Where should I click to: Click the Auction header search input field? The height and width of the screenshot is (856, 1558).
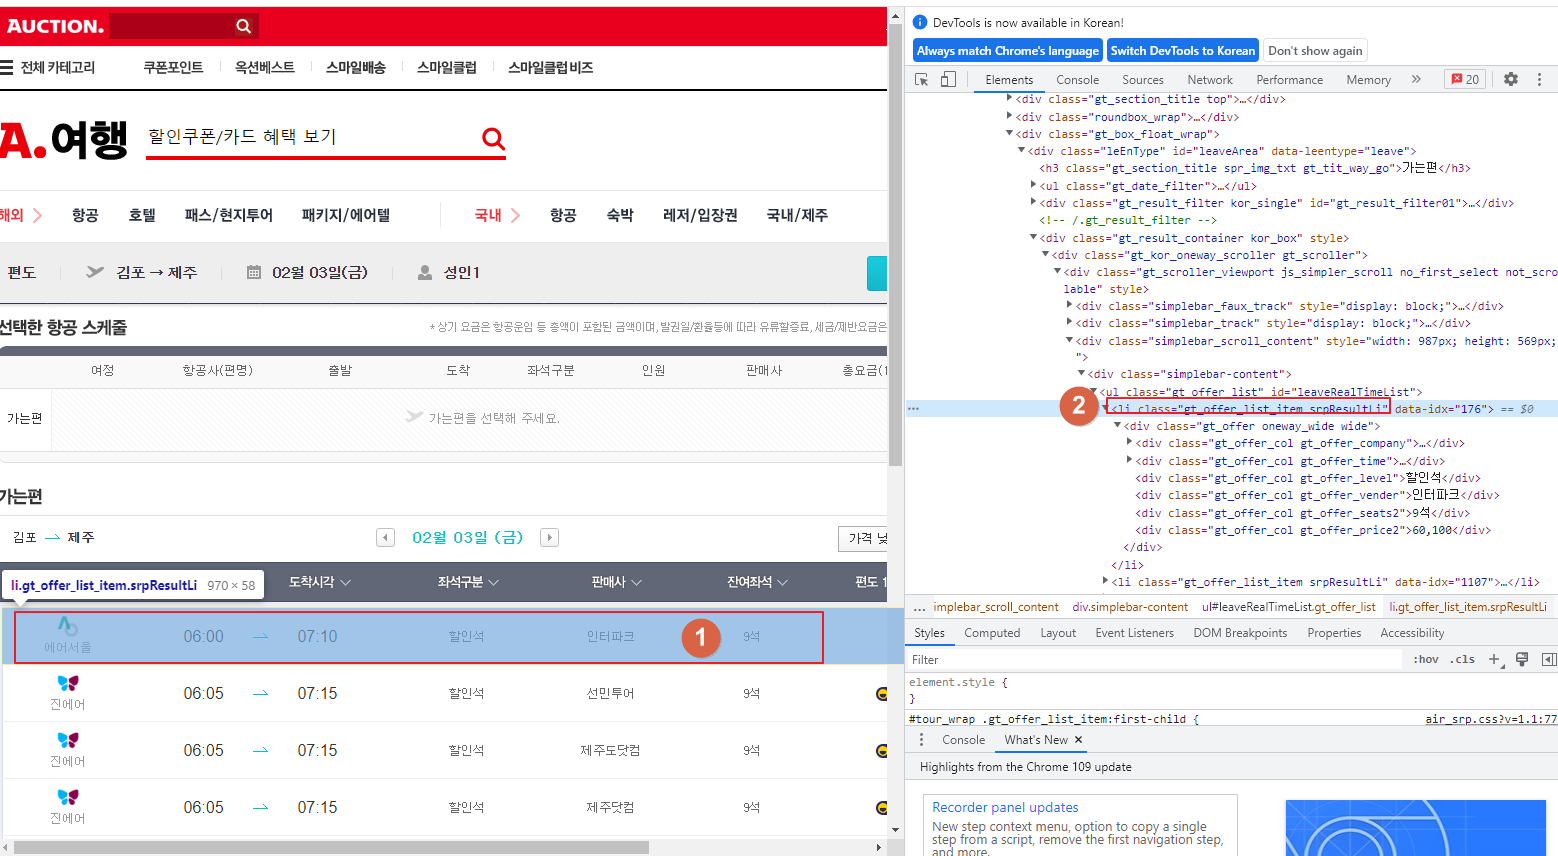170,26
